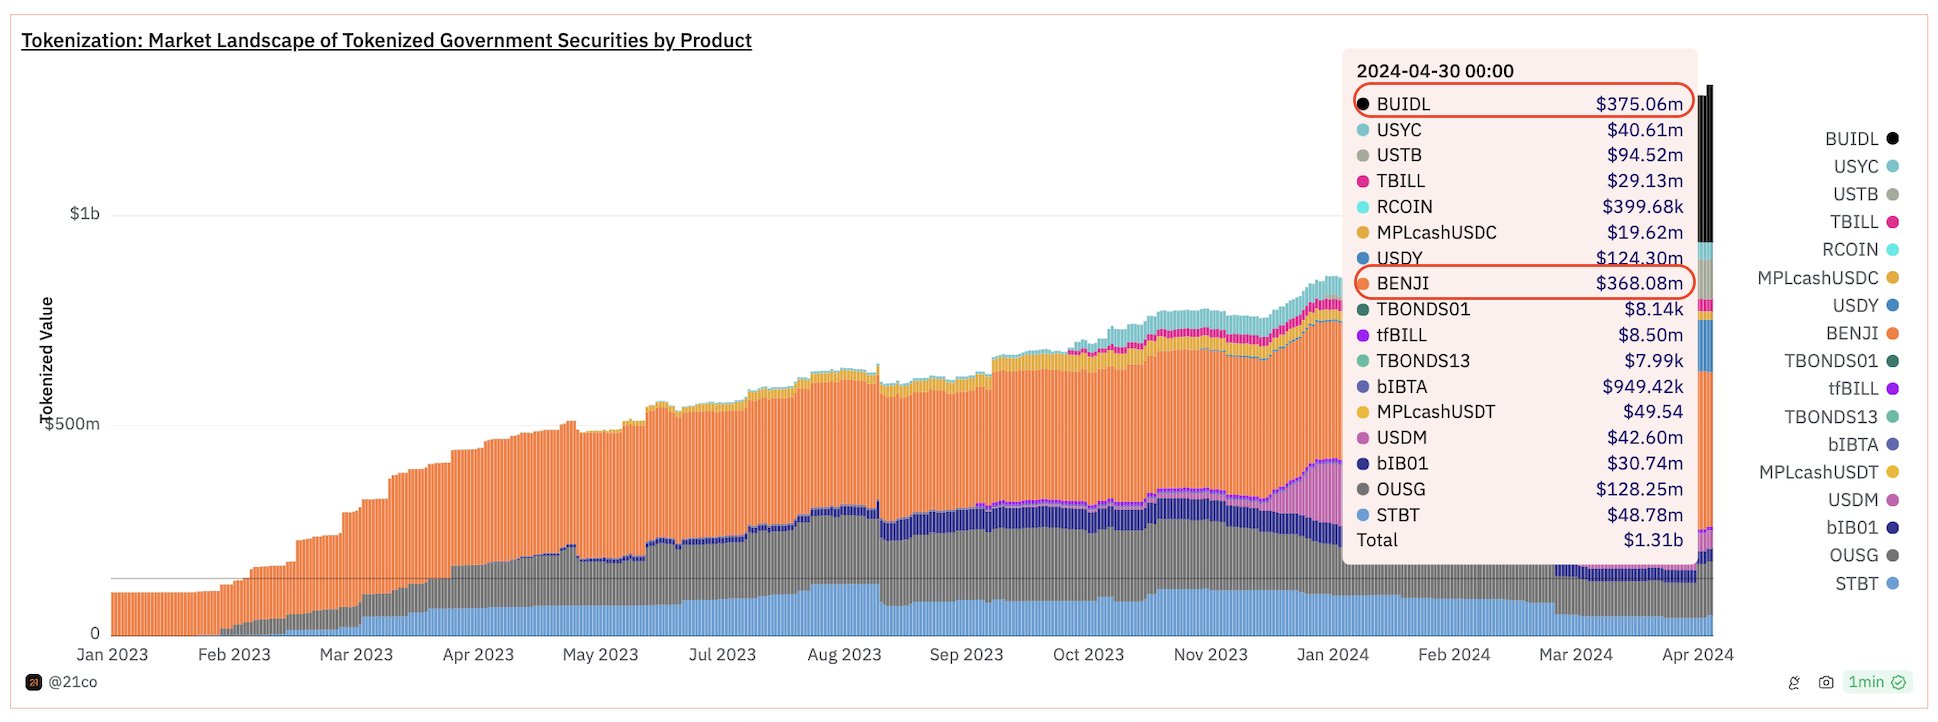This screenshot has height=722, width=1938.
Task: Click the green verified checkmark badge
Action: pos(1899,682)
